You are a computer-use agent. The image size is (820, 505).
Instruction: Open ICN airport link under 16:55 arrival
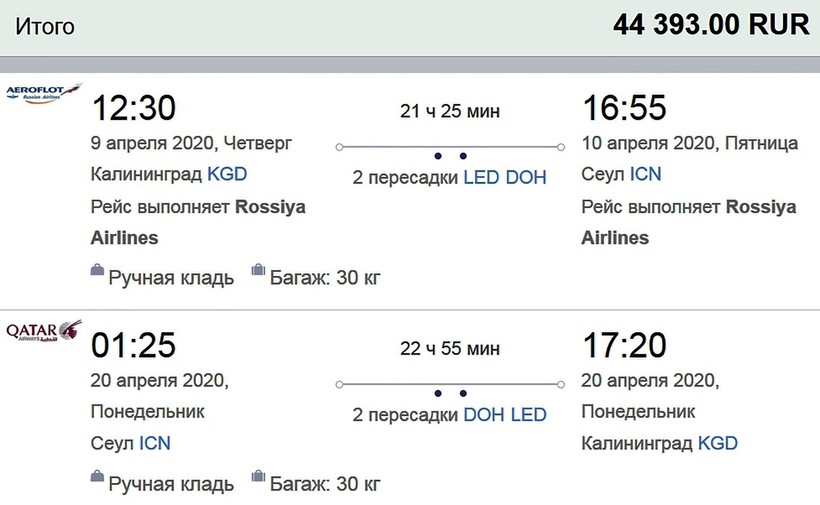[x=645, y=174]
